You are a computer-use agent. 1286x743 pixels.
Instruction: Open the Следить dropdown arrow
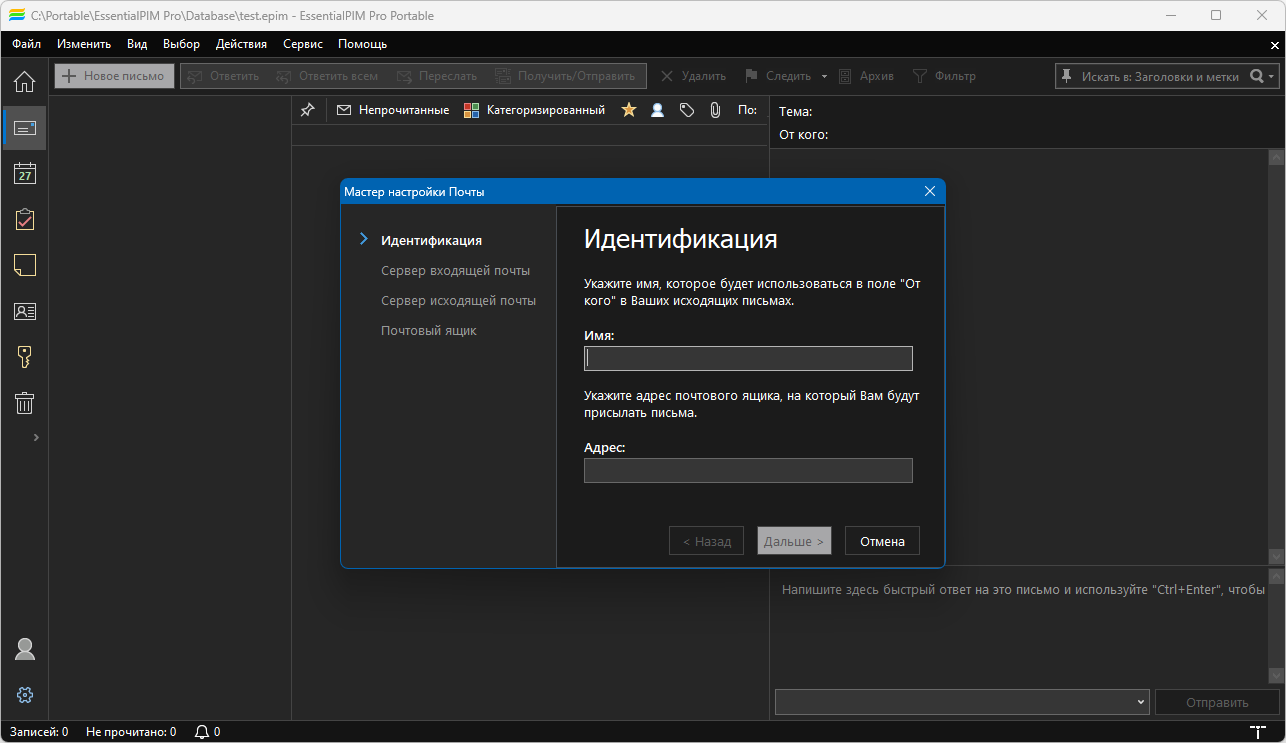[825, 76]
